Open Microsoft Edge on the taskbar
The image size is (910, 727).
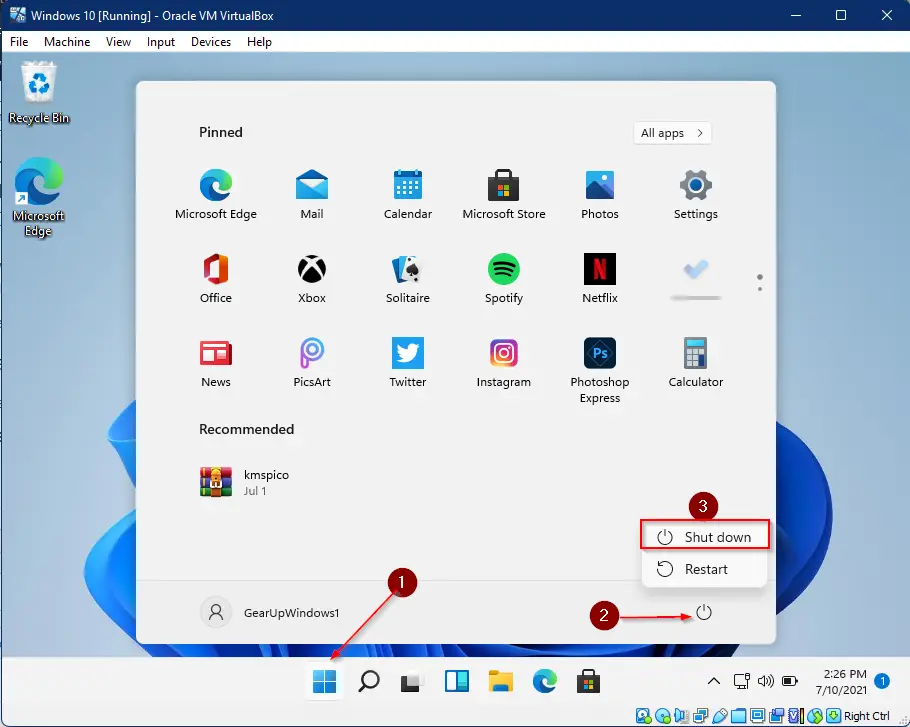point(544,681)
